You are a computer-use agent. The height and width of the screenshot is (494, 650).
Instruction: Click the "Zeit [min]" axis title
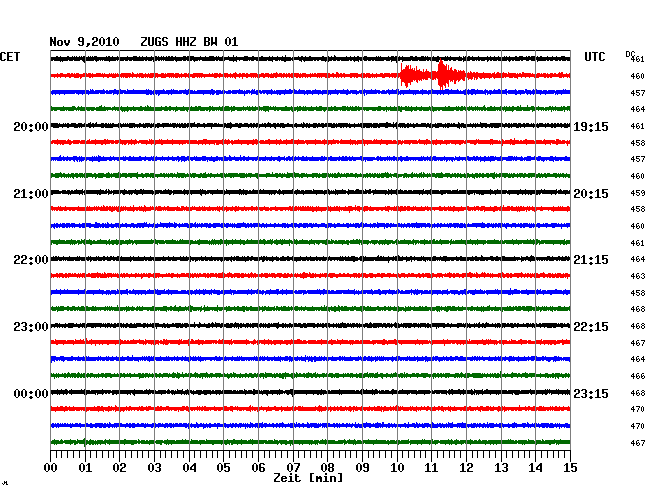(308, 478)
